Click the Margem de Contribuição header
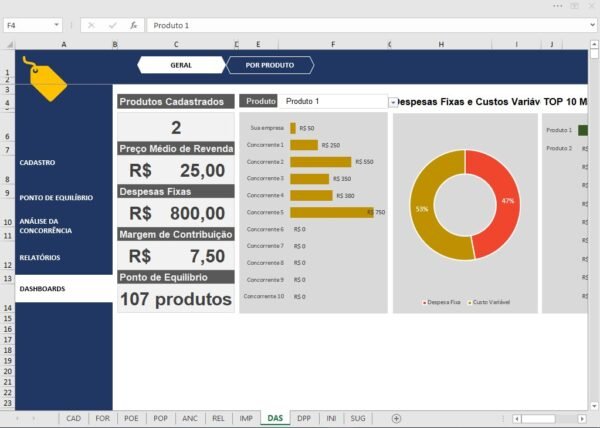 tap(176, 234)
